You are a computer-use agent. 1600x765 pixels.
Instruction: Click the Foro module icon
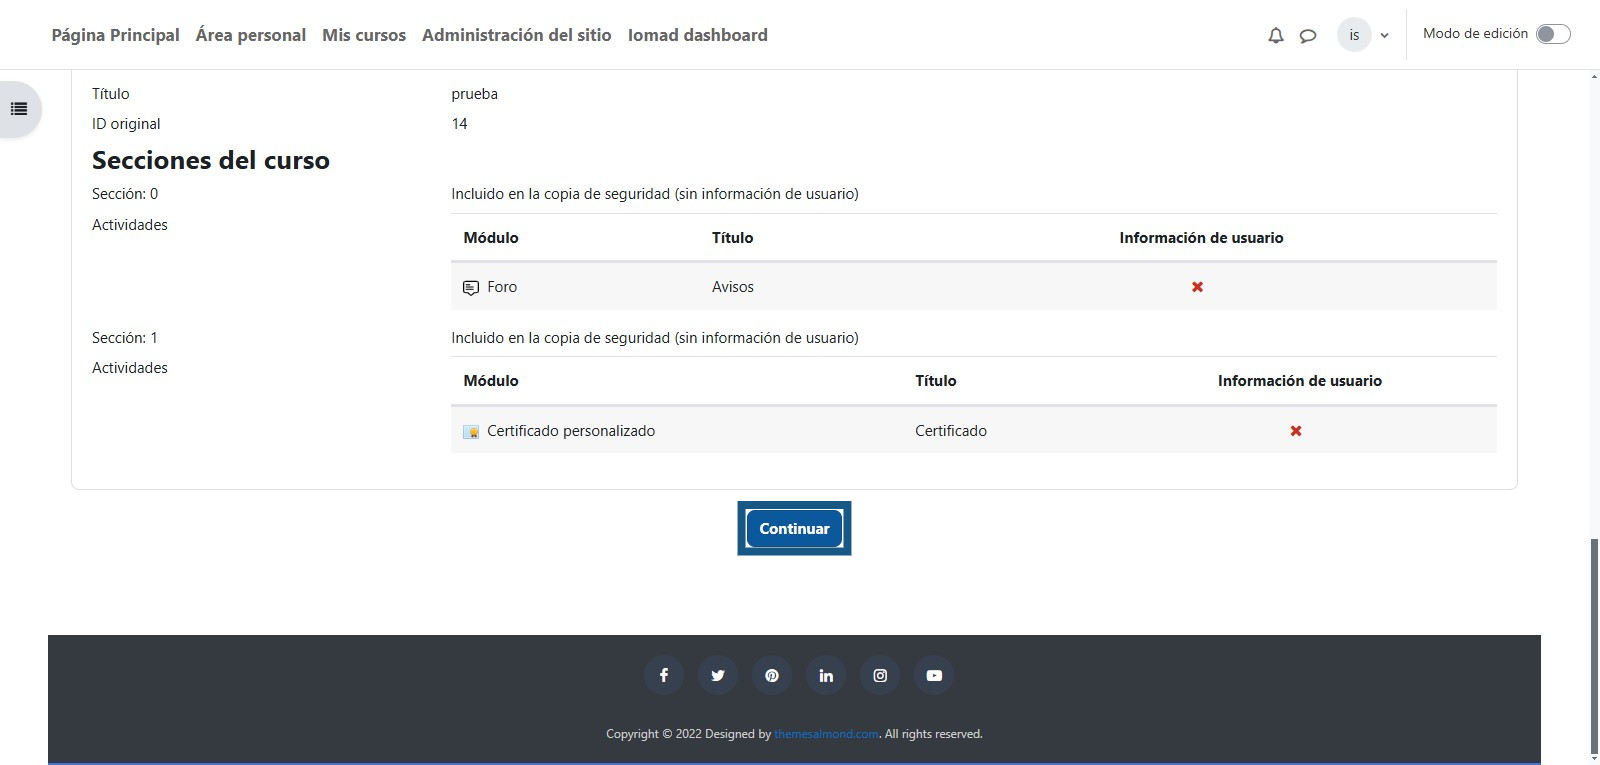tap(471, 288)
